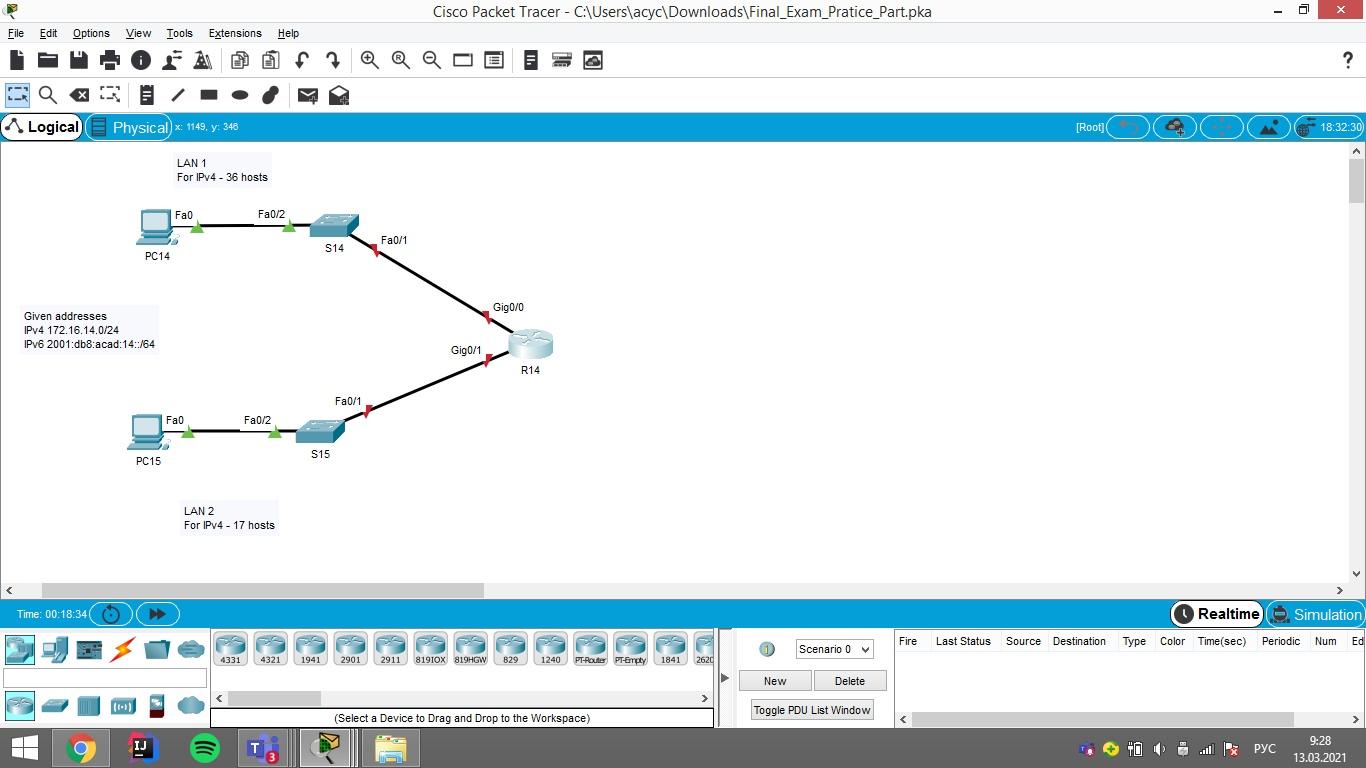Screen dimensions: 1366x768
Task: Click the Delete scenario button
Action: click(850, 681)
